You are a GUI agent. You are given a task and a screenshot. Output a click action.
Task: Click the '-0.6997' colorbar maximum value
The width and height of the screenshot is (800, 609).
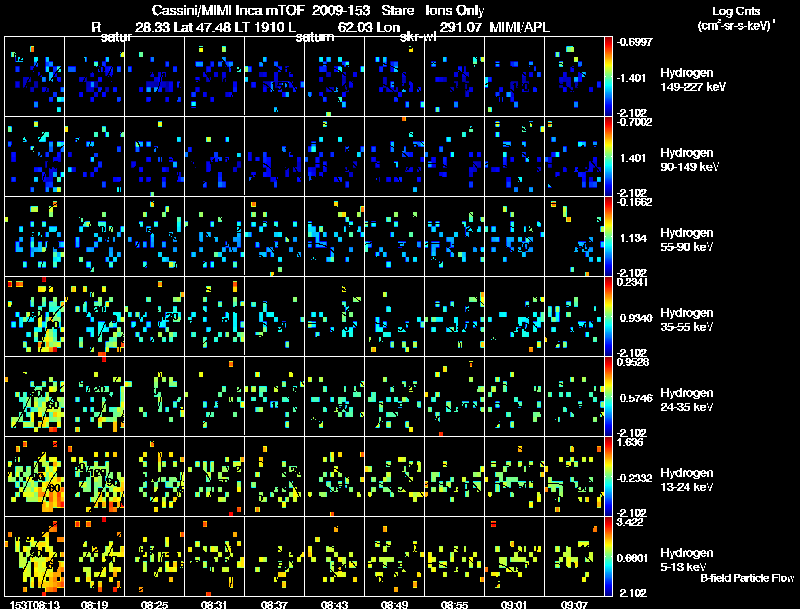tap(634, 42)
